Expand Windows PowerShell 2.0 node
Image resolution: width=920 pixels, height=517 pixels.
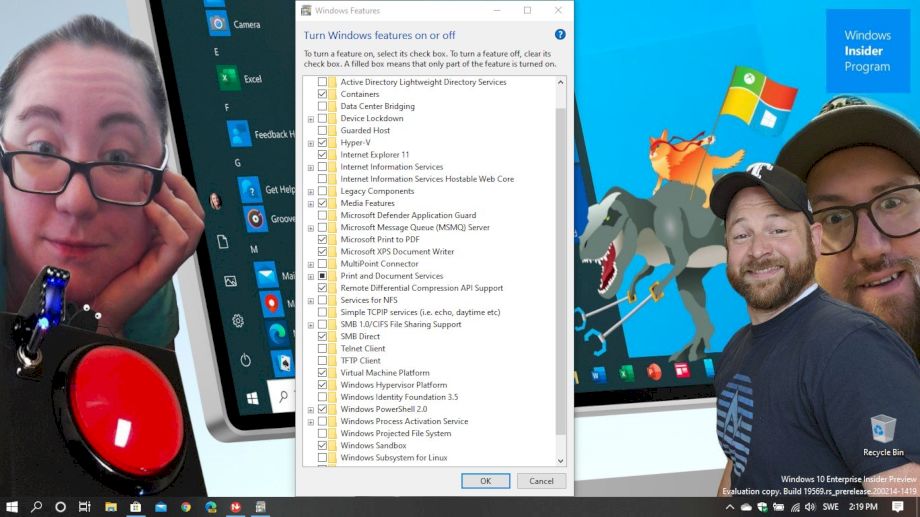(x=310, y=410)
